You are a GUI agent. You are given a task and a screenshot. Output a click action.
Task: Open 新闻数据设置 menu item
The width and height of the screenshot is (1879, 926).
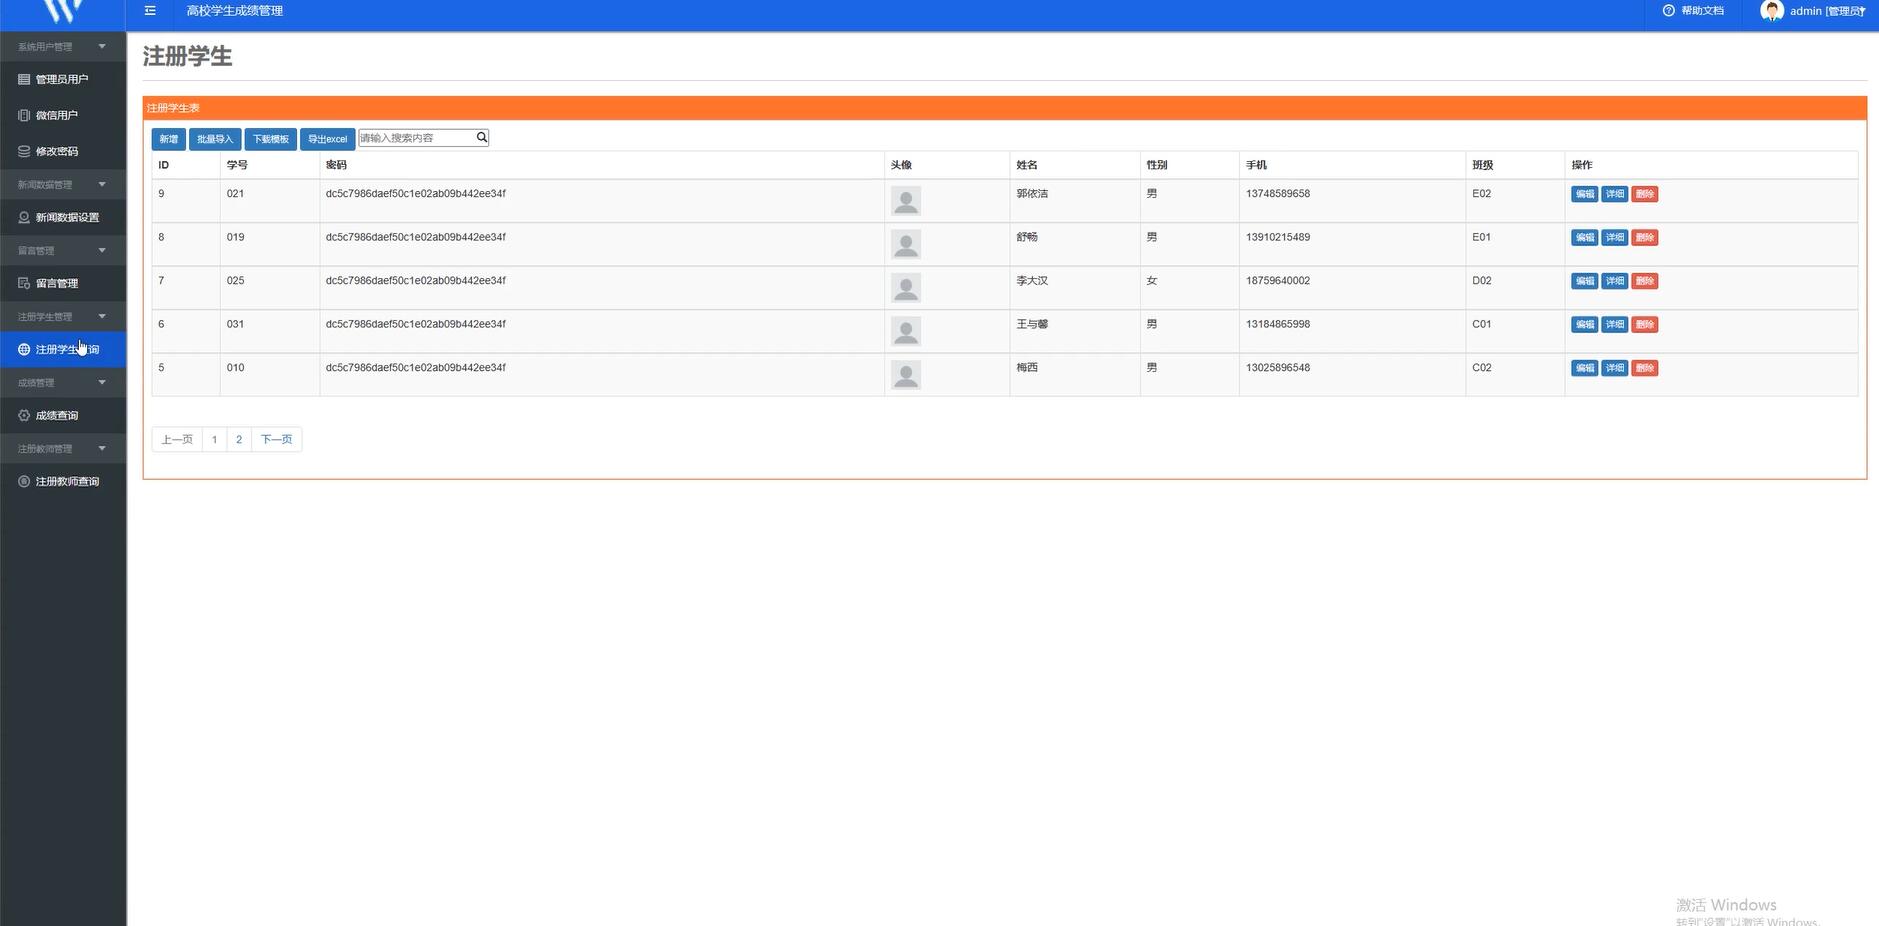[x=63, y=217]
